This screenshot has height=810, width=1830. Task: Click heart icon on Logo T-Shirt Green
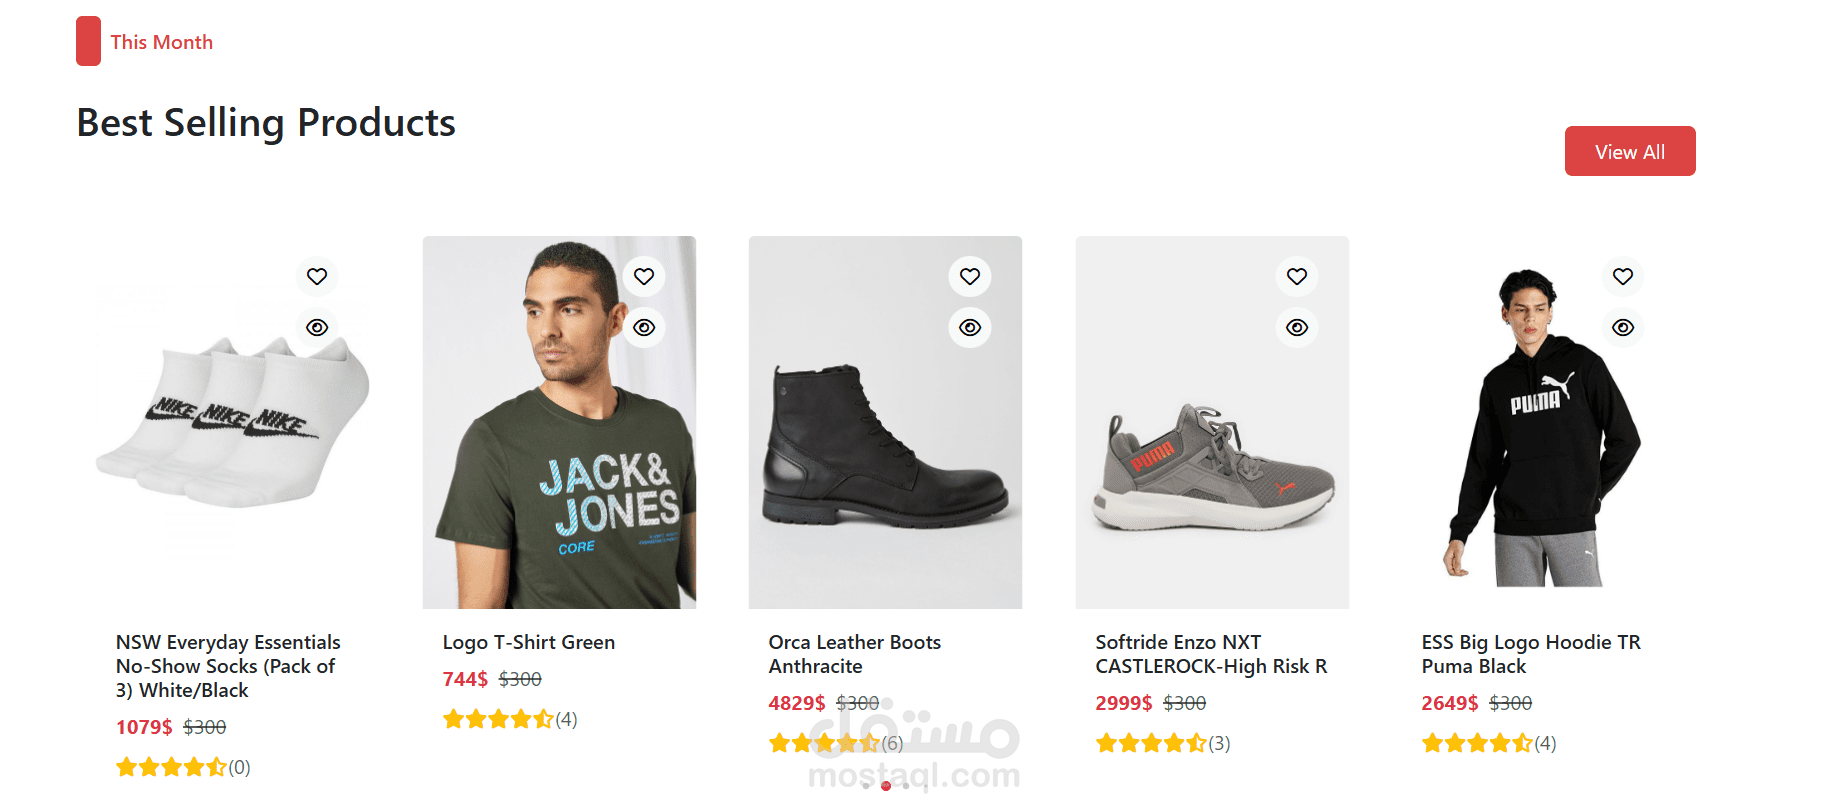coord(644,276)
